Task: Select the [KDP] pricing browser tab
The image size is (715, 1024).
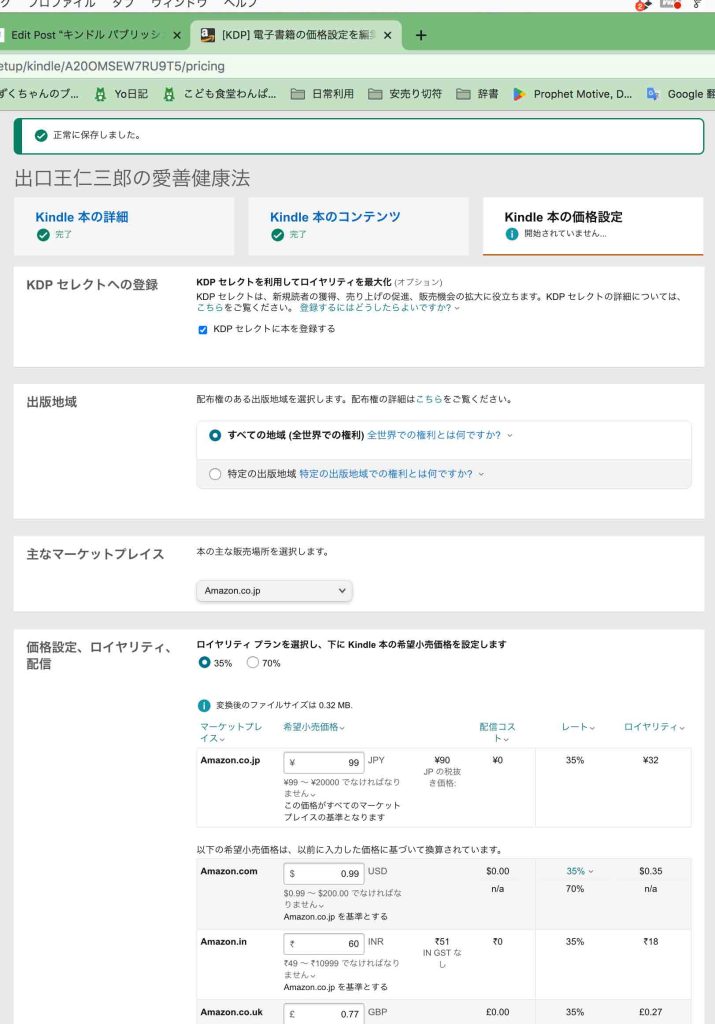Action: [297, 35]
